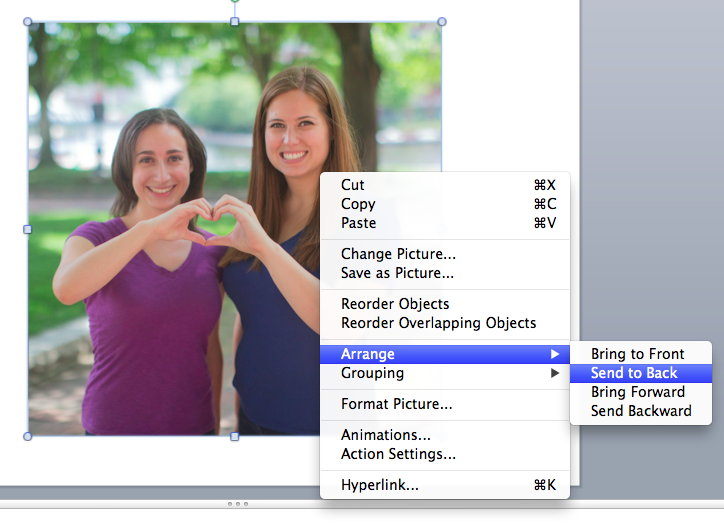Viewport: 724px width, 529px height.
Task: Choose Bring Forward in submenu
Action: pos(637,392)
